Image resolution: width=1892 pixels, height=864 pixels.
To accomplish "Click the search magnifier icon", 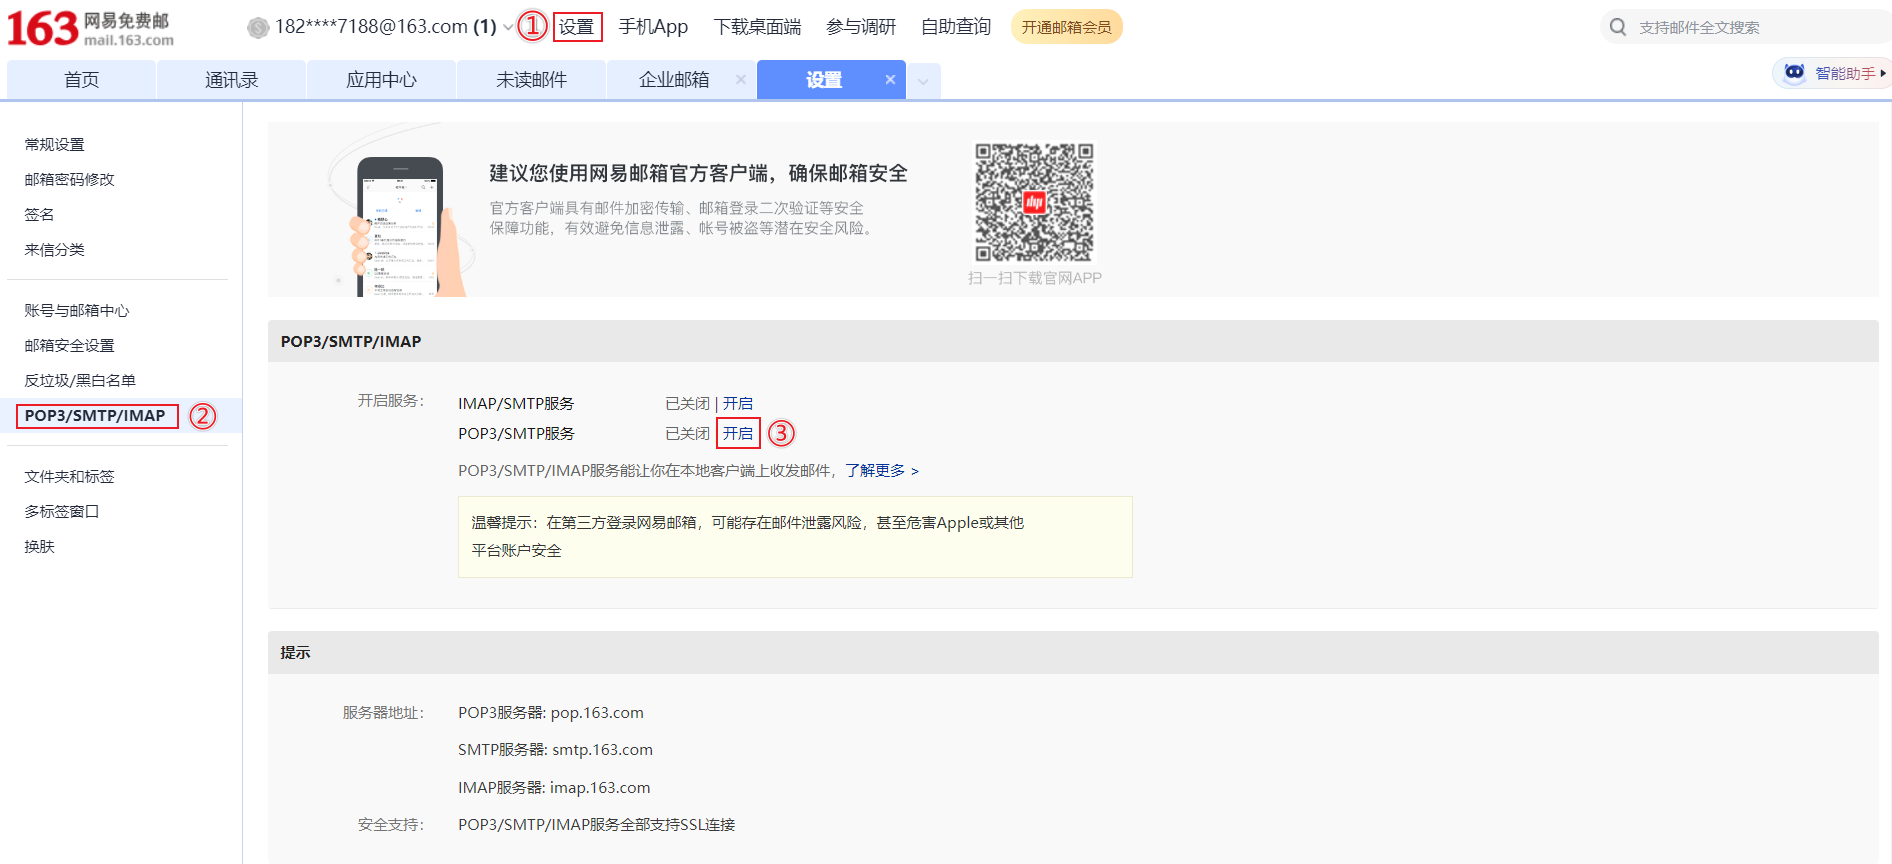I will pos(1618,27).
